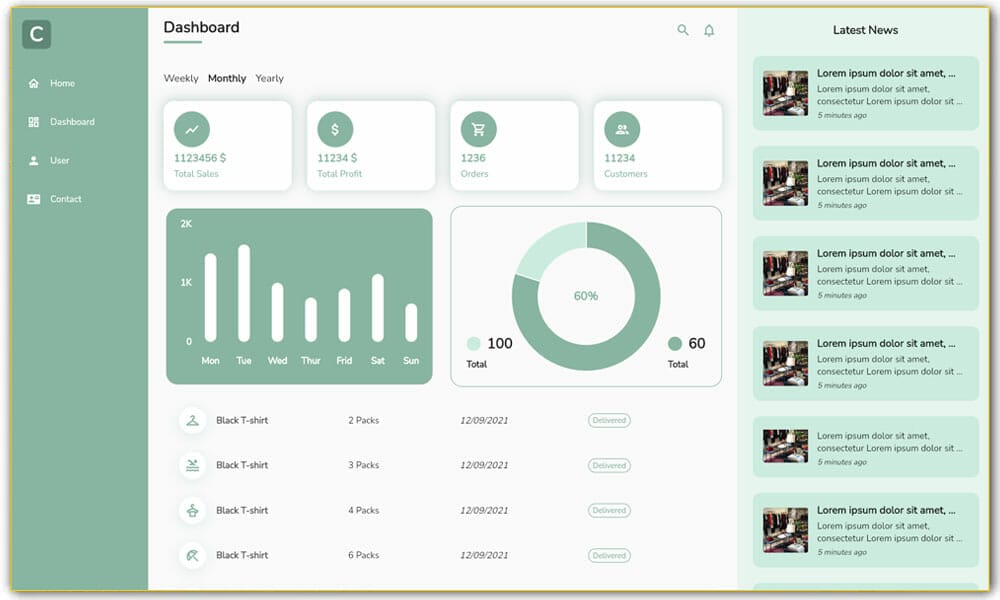Image resolution: width=1000 pixels, height=600 pixels.
Task: Click the thumbnail image of the second news item
Action: point(785,182)
